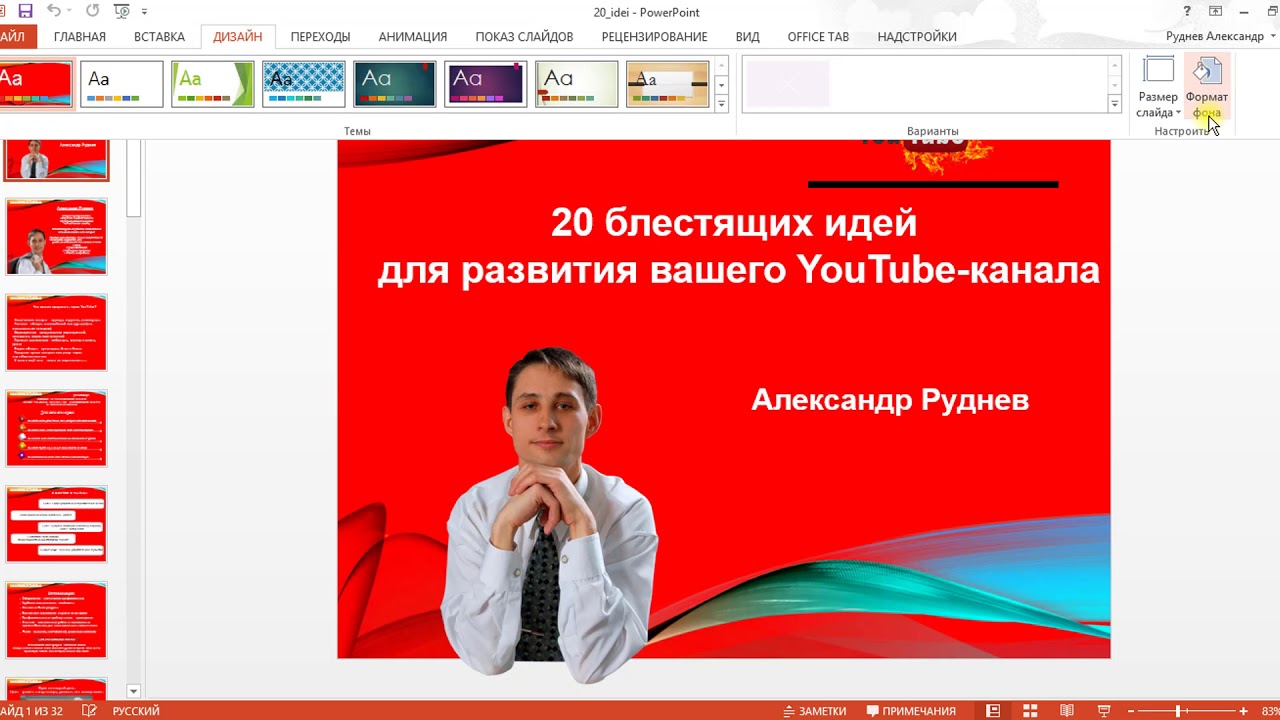Toggle the Примечания comments pane

click(x=910, y=711)
